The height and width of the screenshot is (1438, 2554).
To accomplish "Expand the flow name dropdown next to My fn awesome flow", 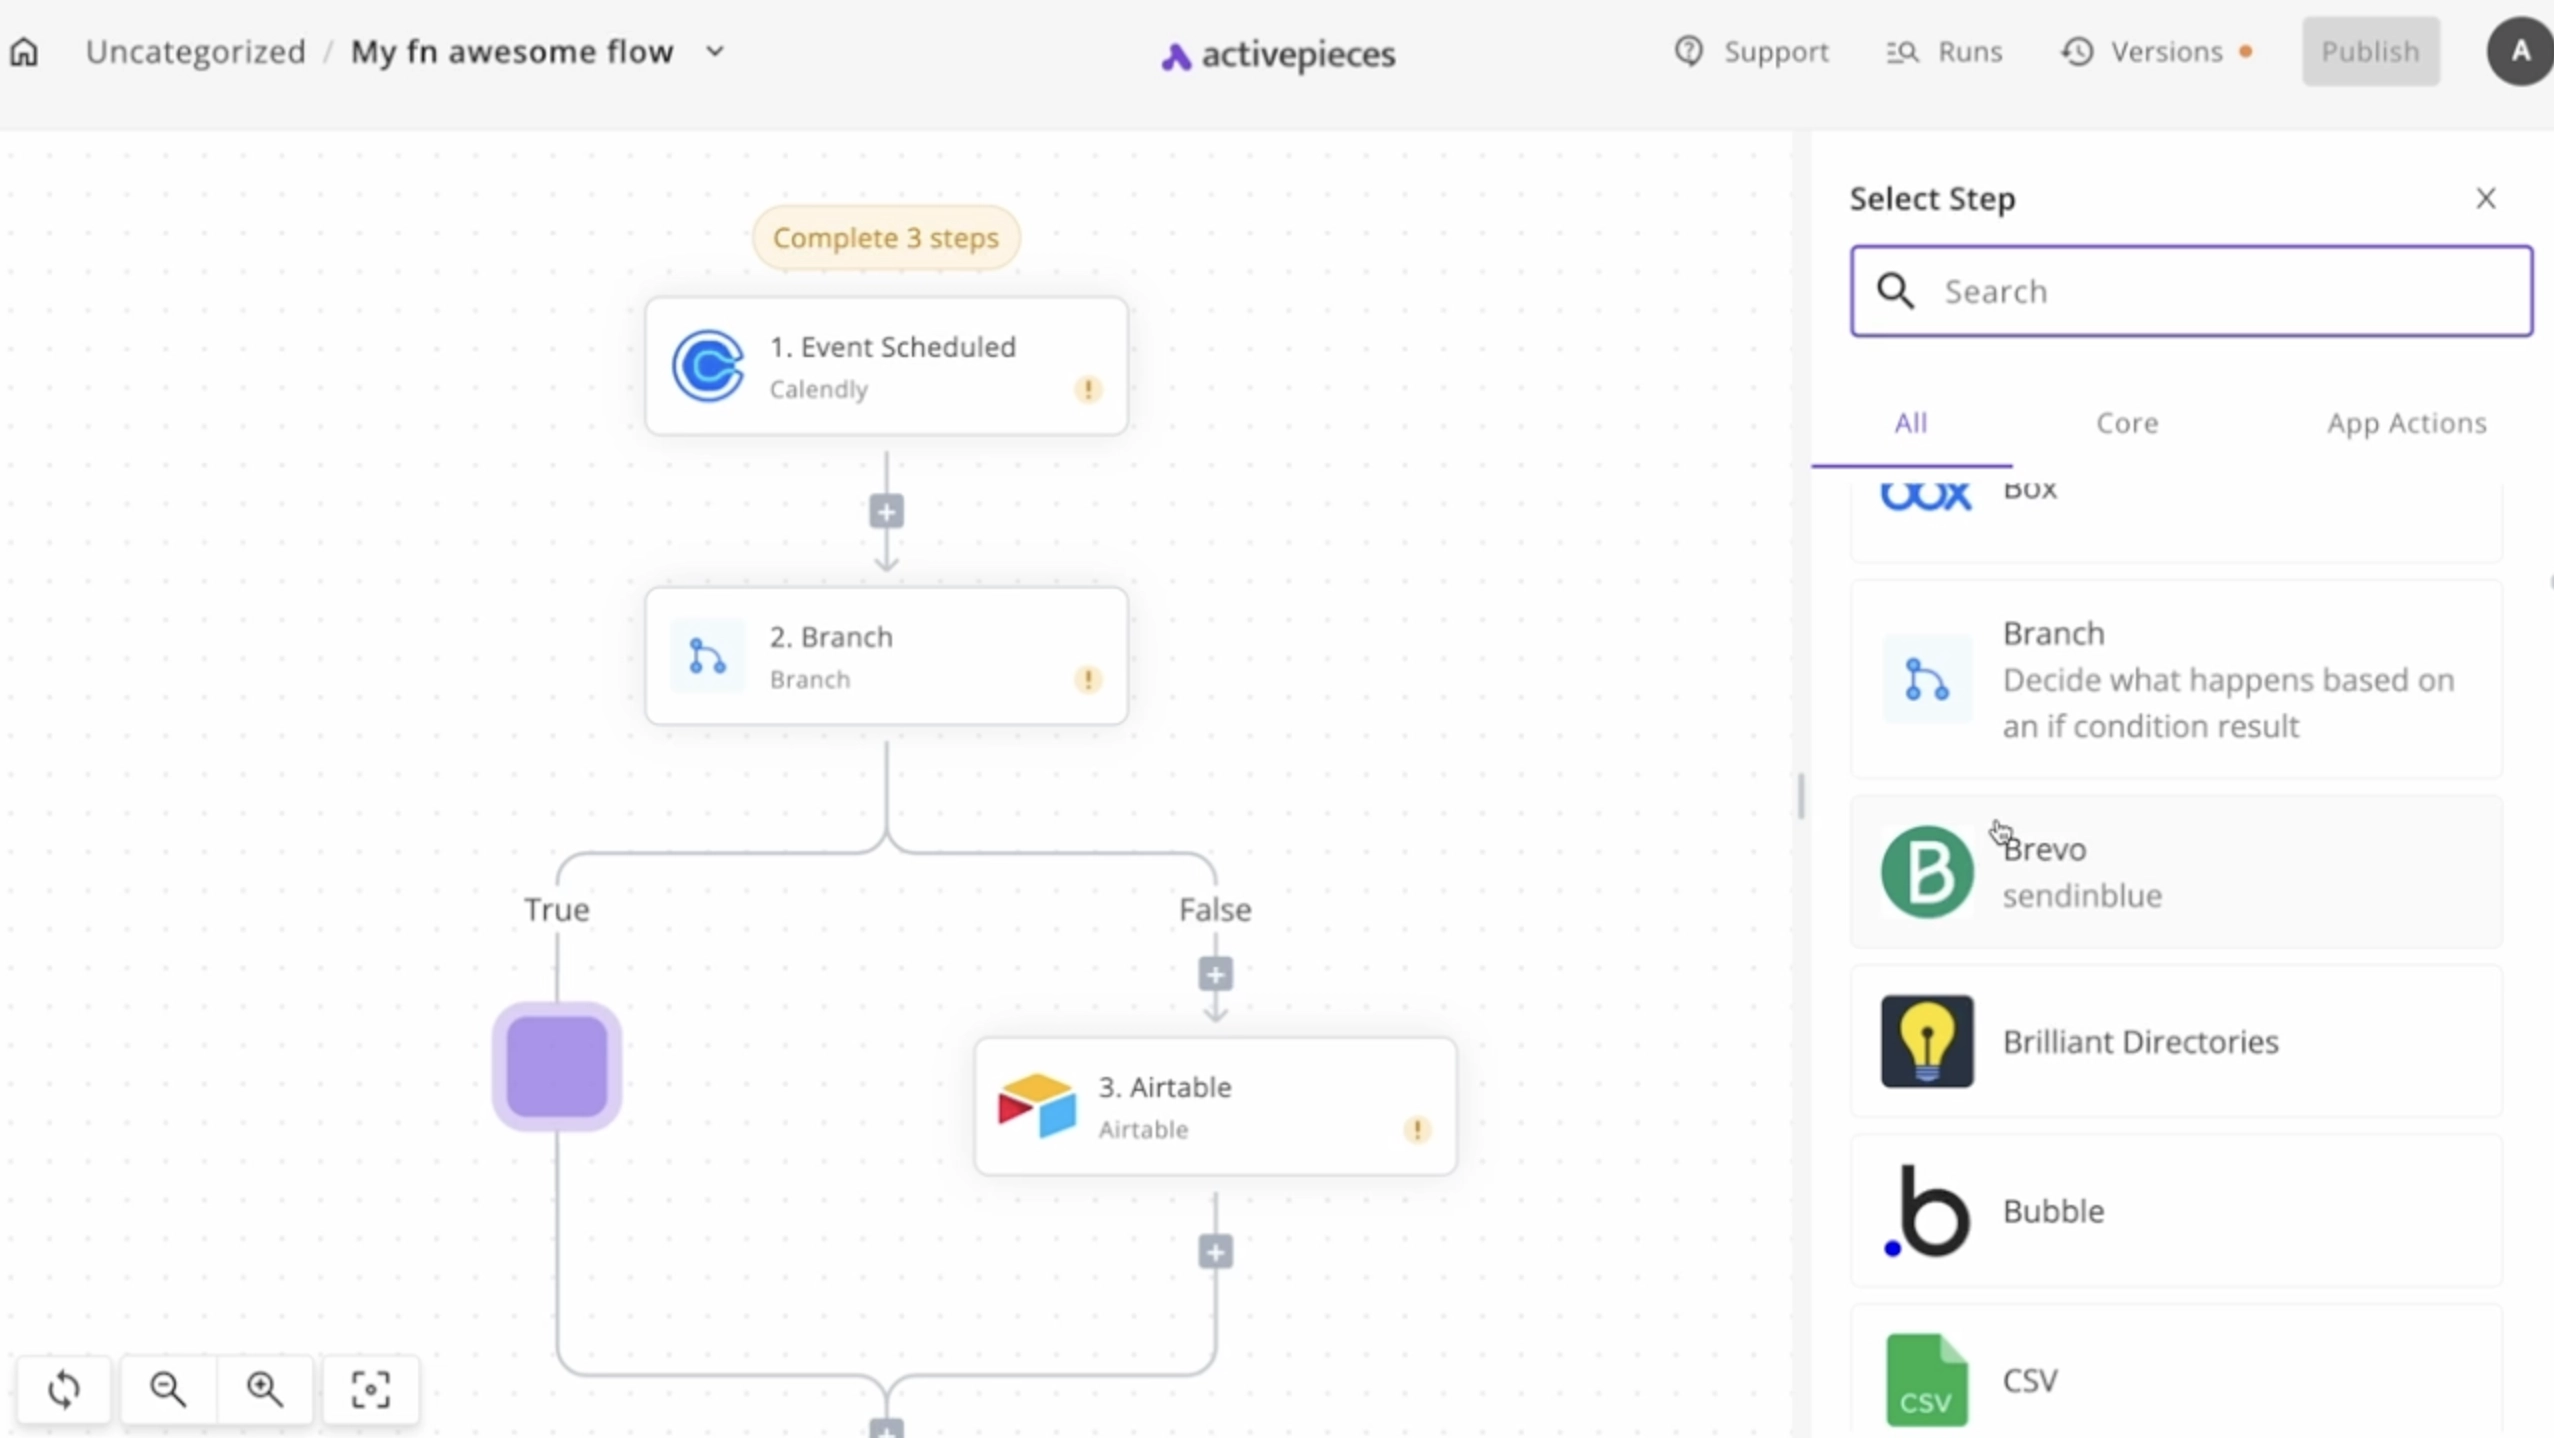I will tap(715, 51).
